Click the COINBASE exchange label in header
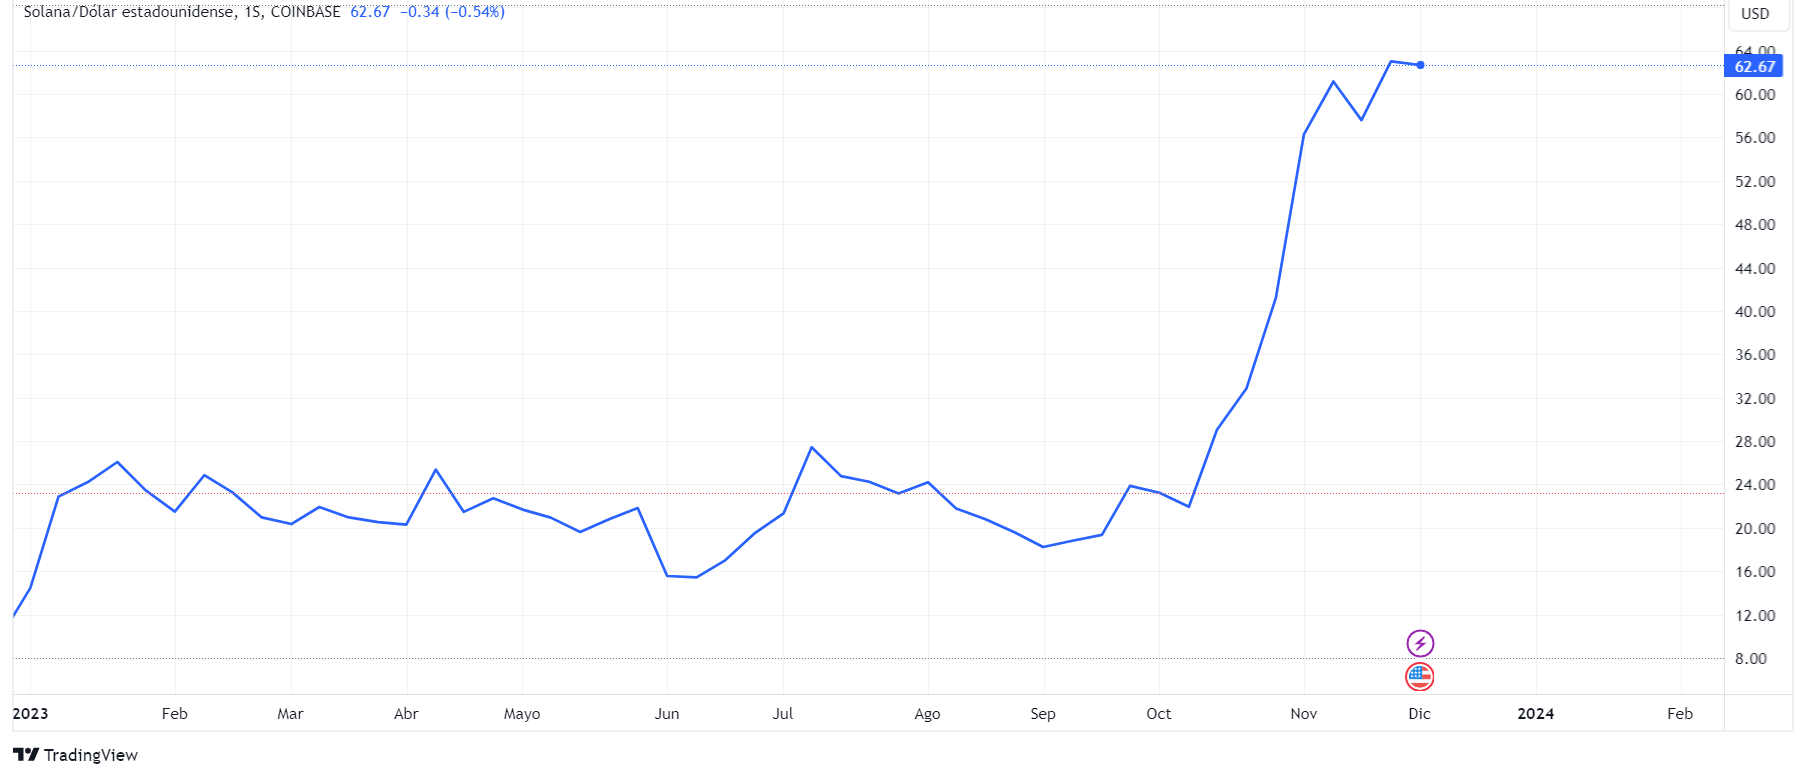 click(x=305, y=12)
